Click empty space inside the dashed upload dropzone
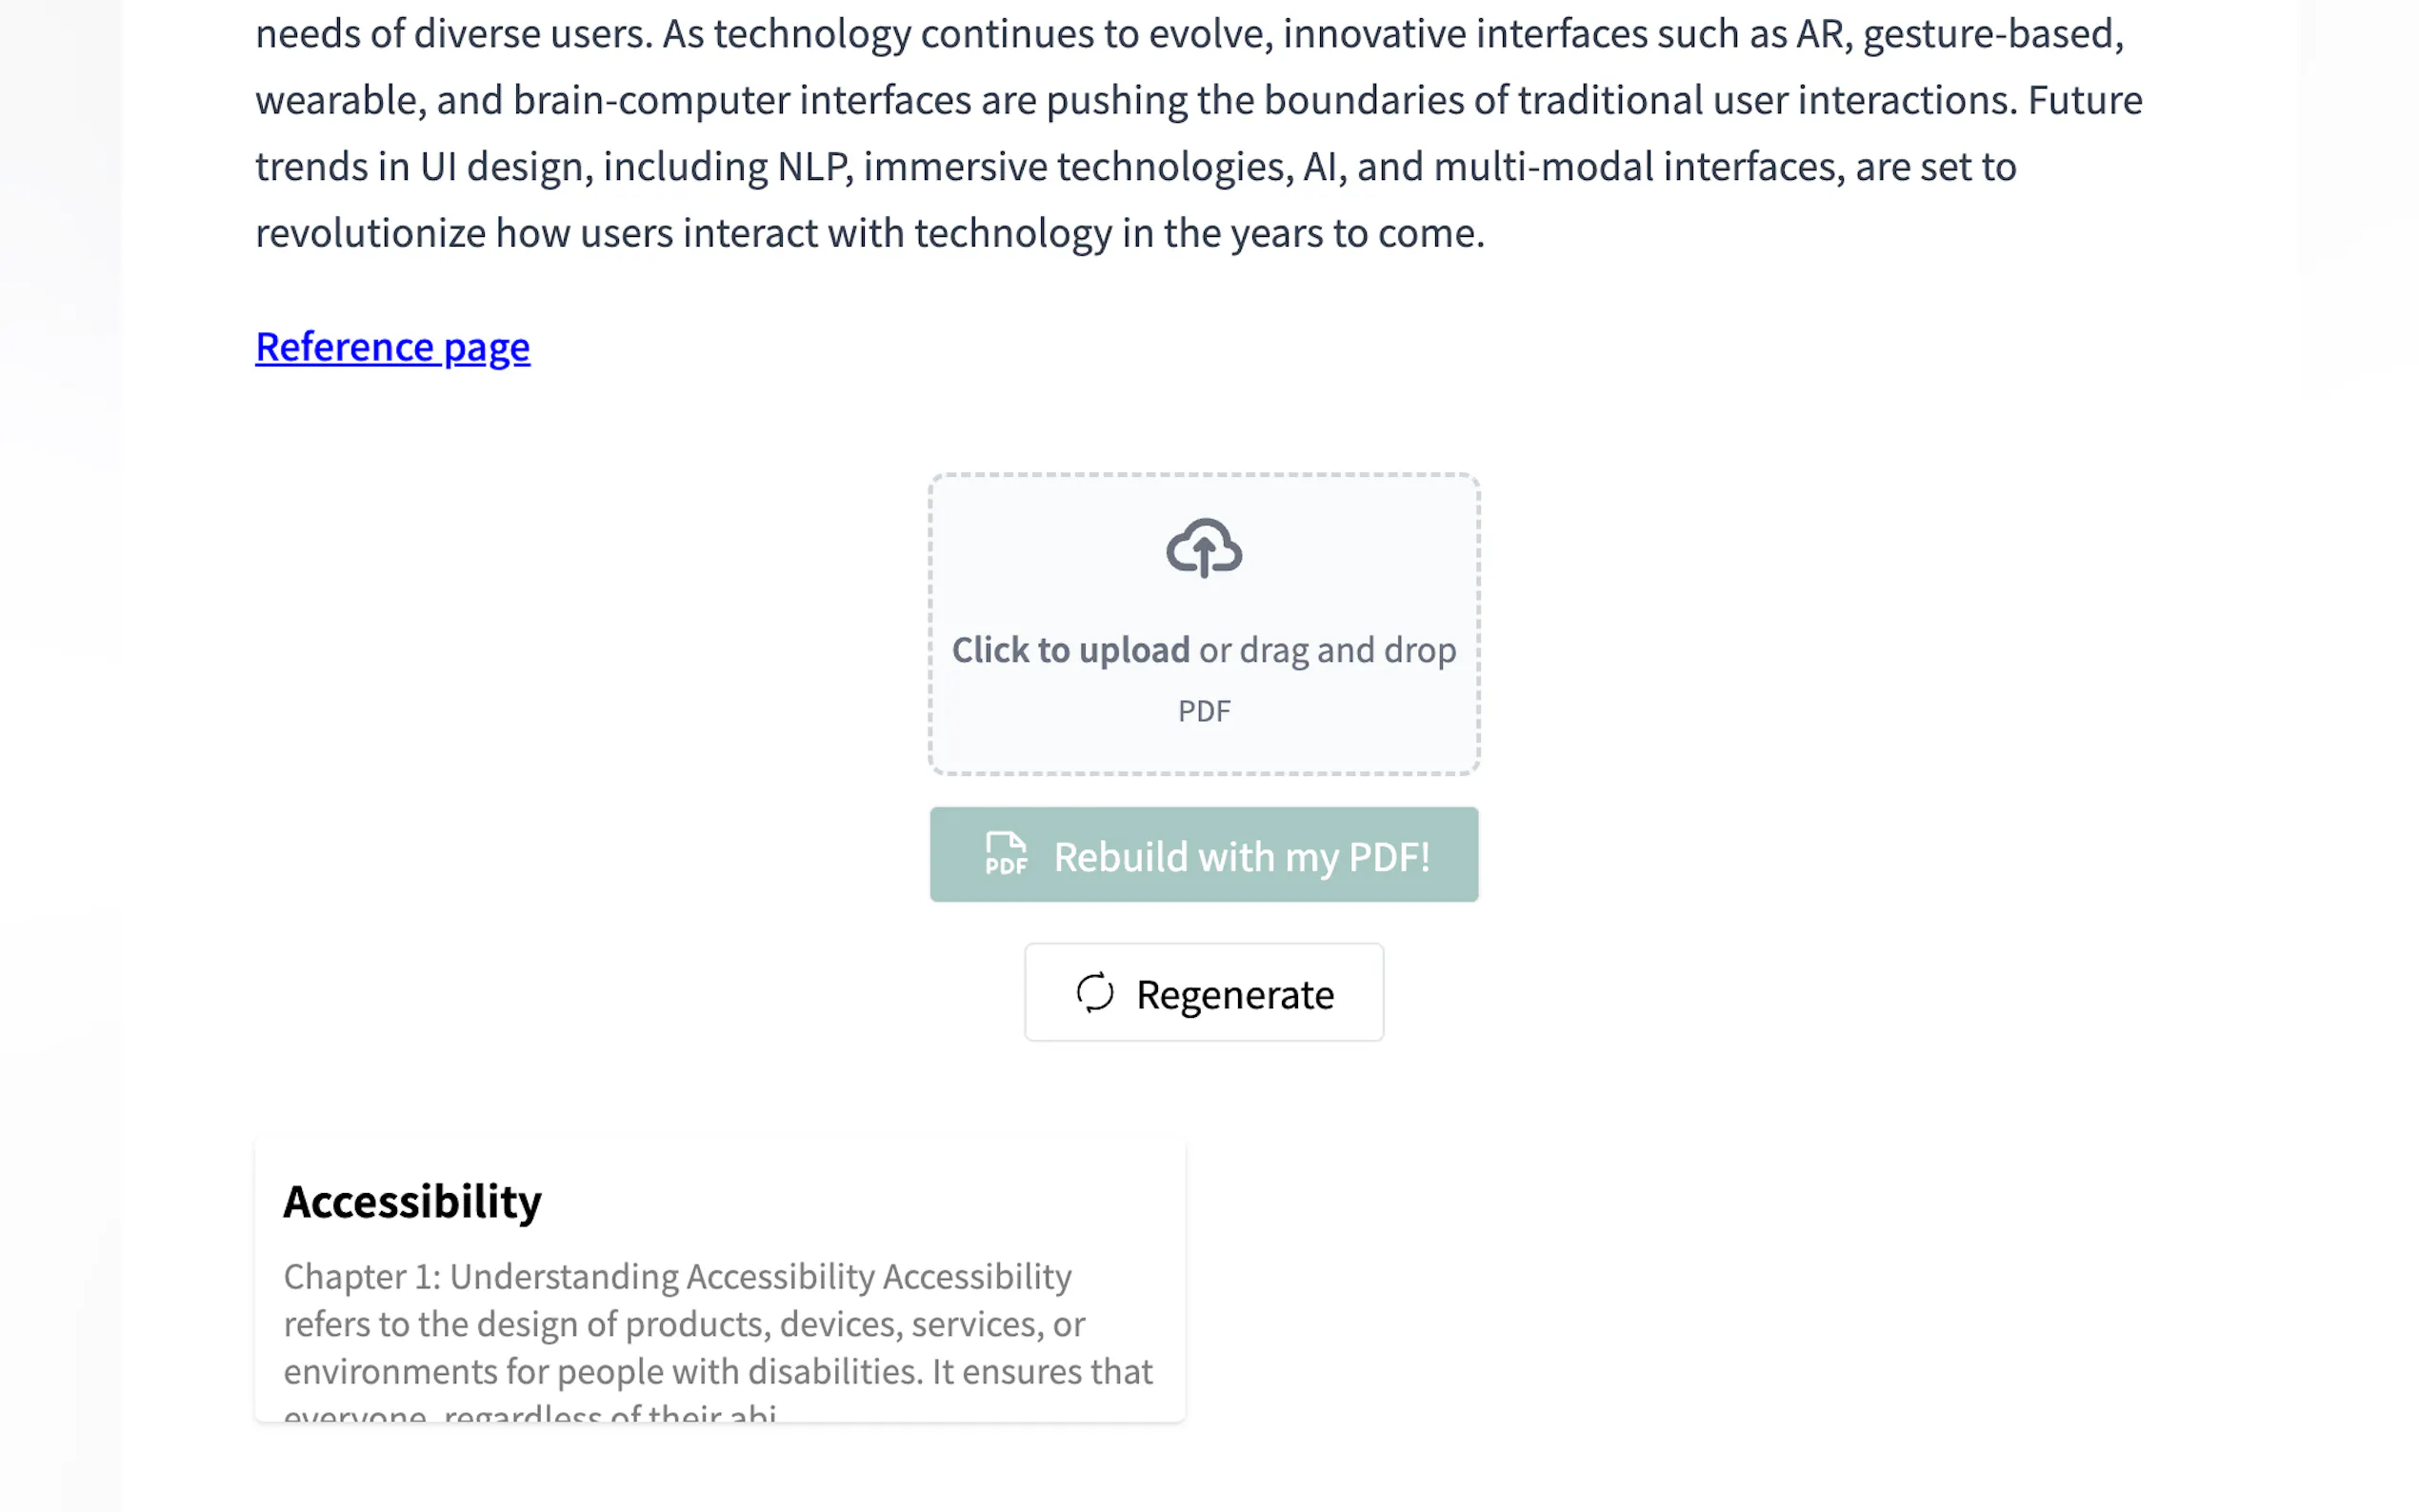 point(1040,540)
